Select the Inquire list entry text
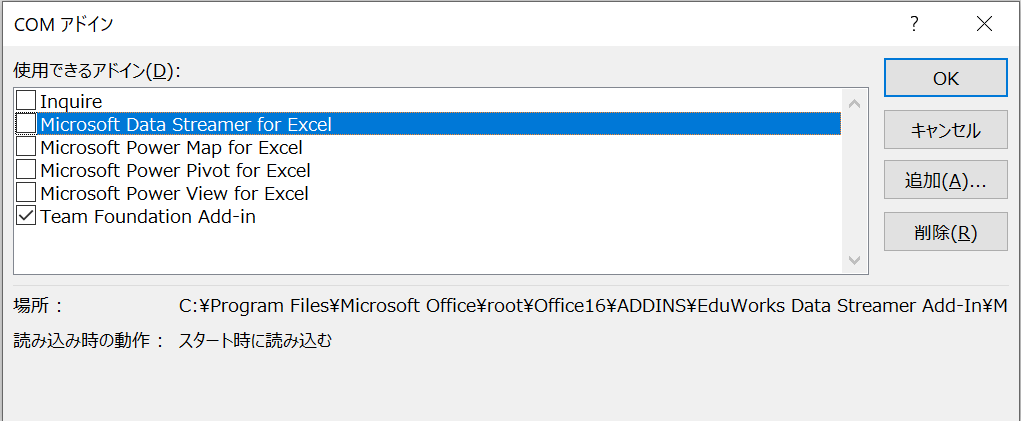 [71, 101]
